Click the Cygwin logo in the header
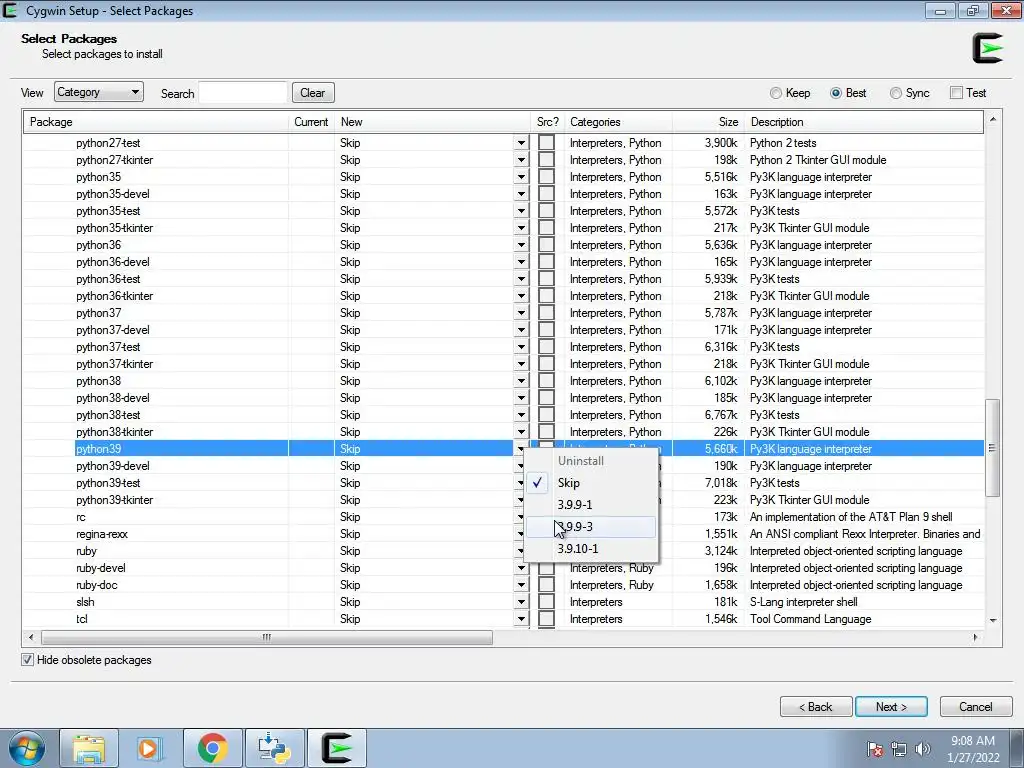1024x768 pixels. coord(987,48)
